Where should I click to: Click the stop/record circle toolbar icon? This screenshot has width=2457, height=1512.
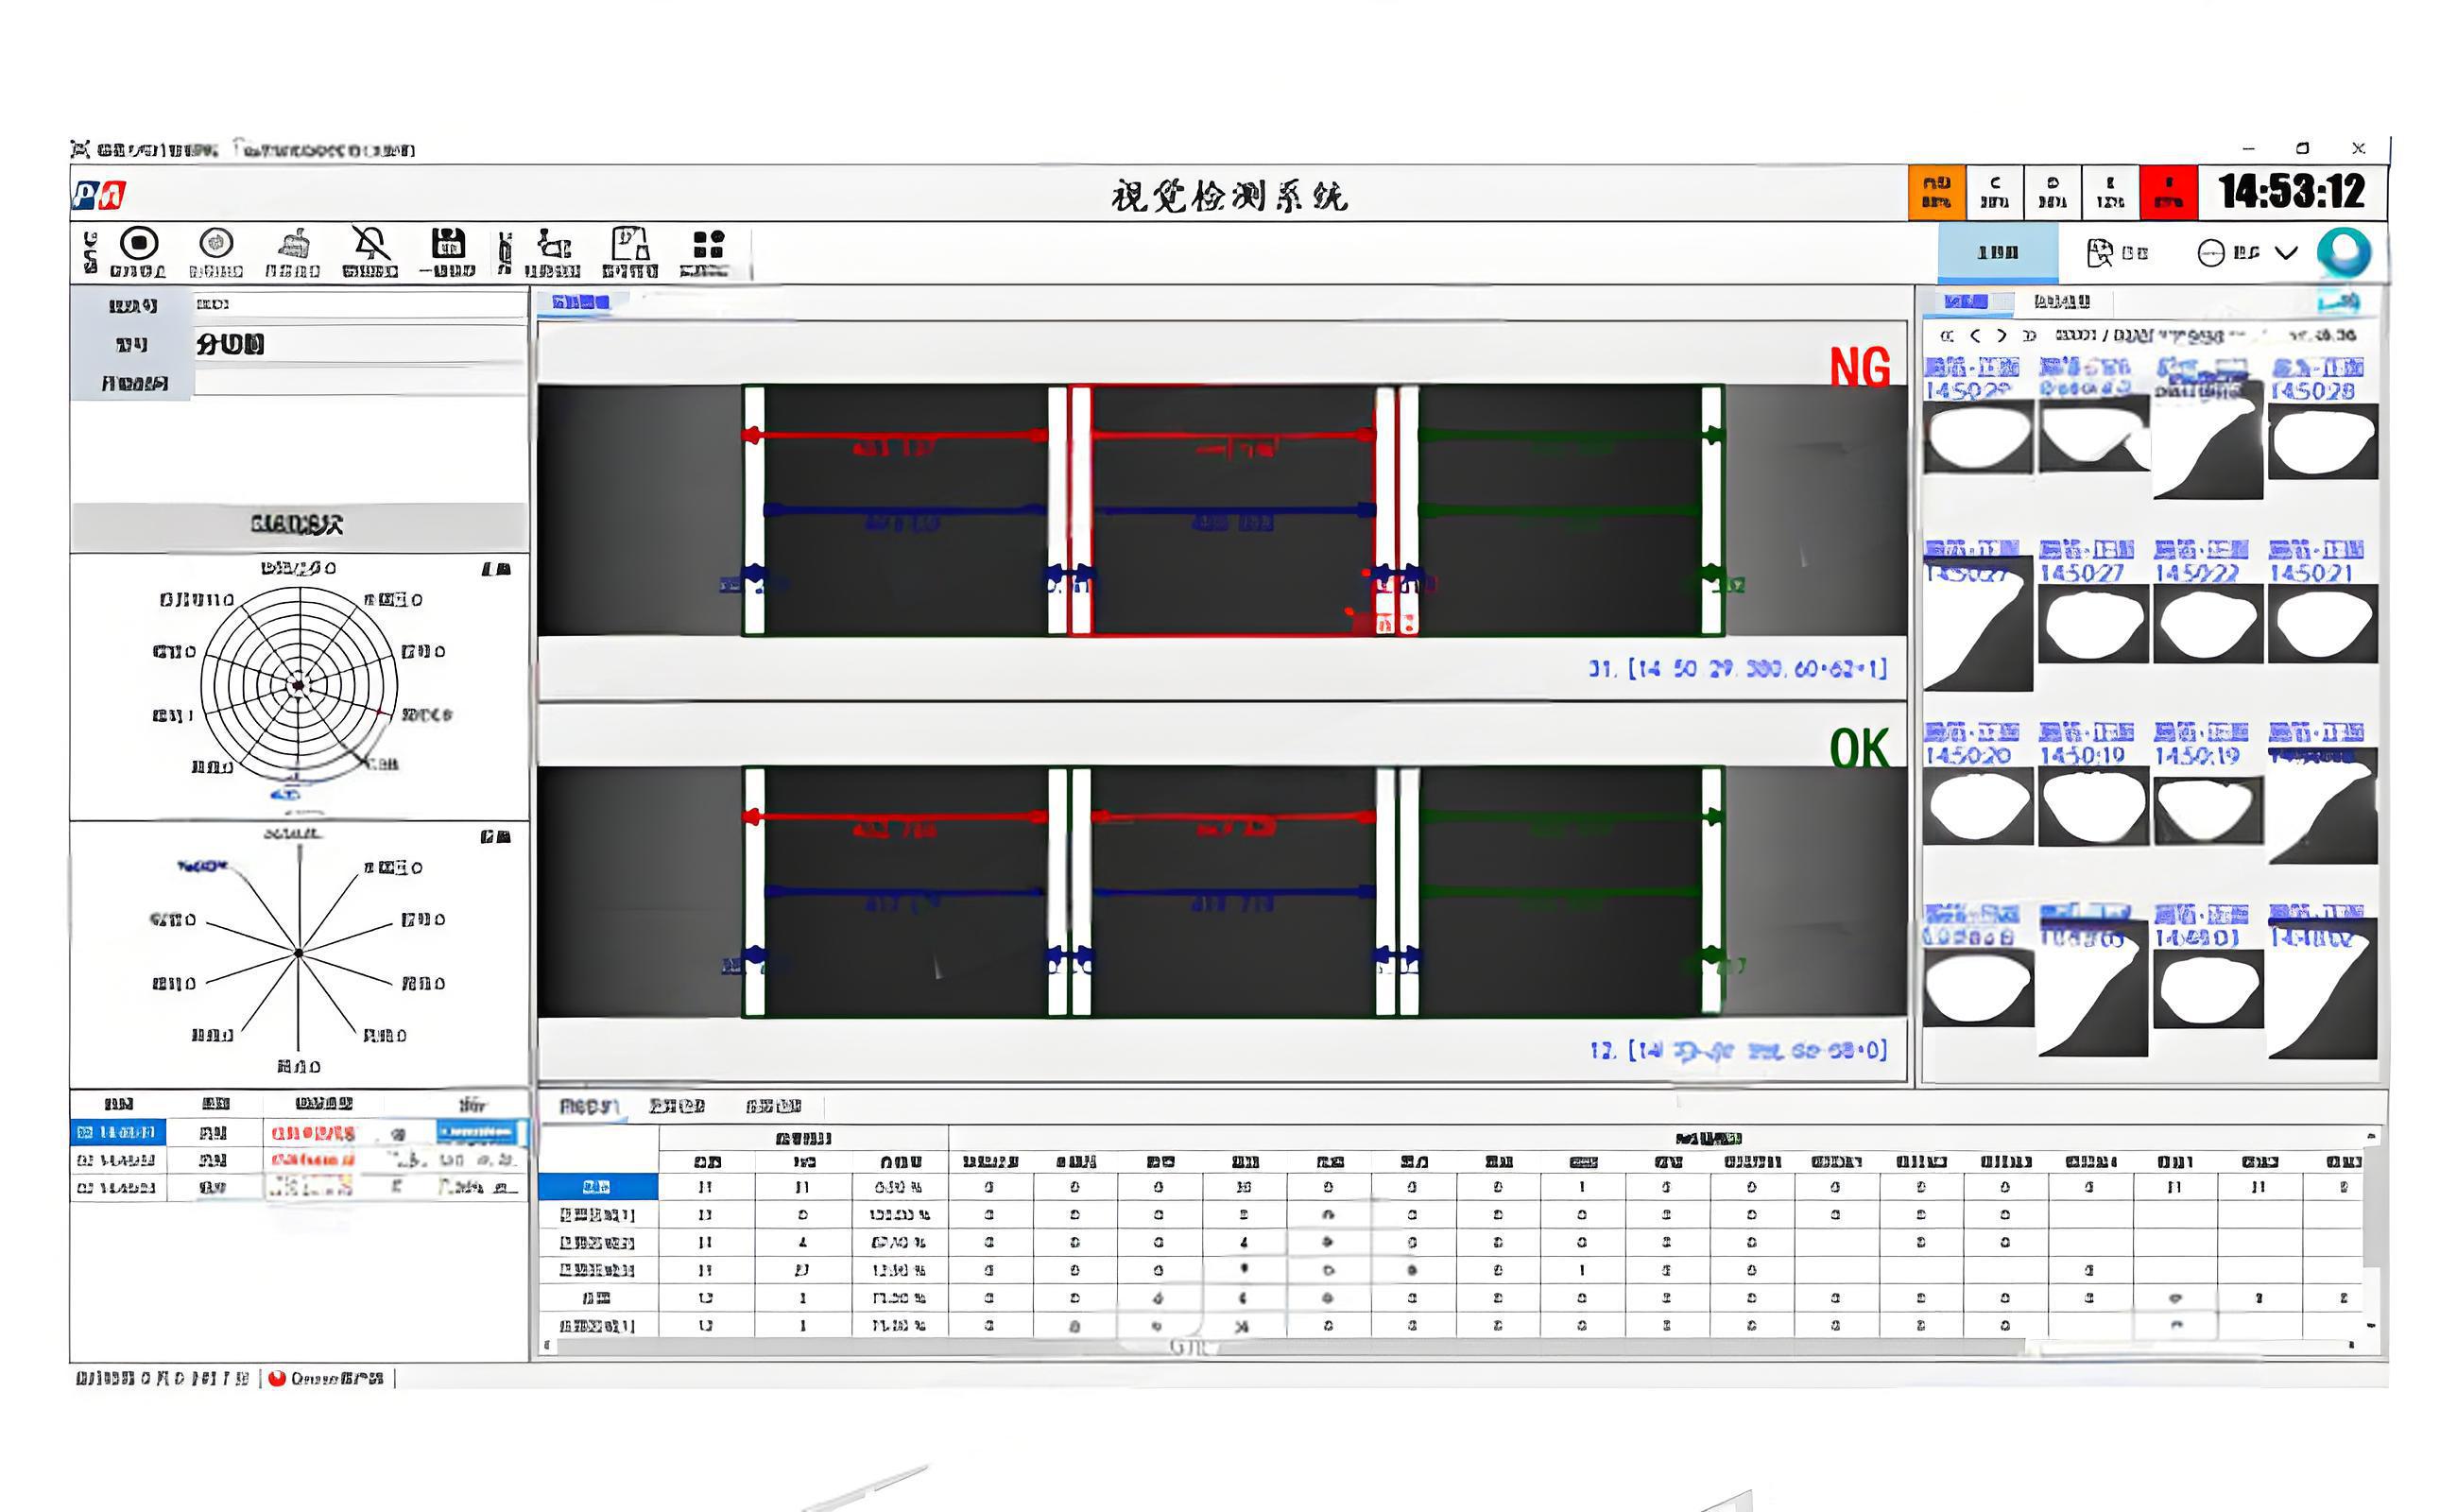[139, 244]
